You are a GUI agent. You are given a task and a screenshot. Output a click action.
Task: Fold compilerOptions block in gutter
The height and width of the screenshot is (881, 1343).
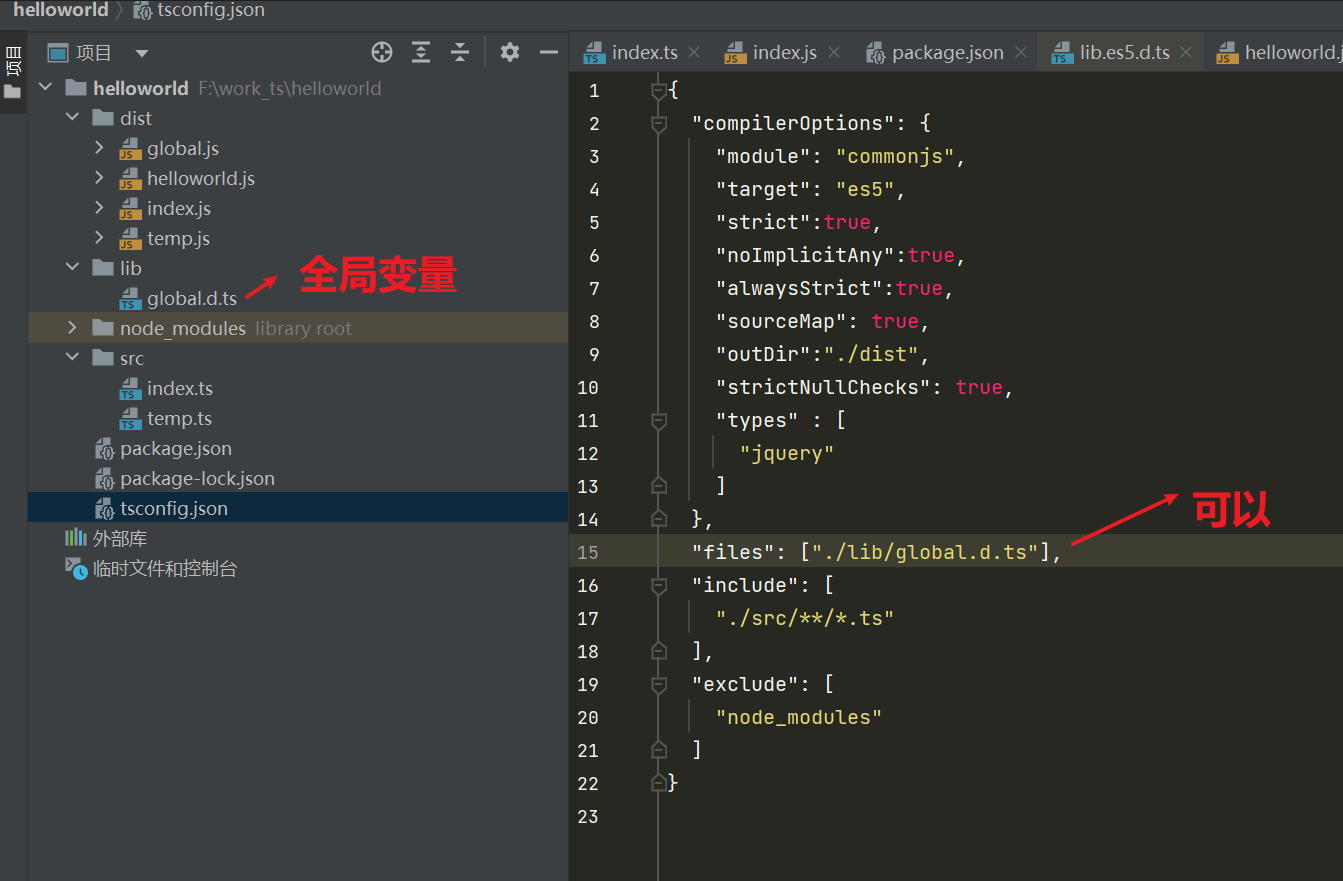[x=658, y=124]
